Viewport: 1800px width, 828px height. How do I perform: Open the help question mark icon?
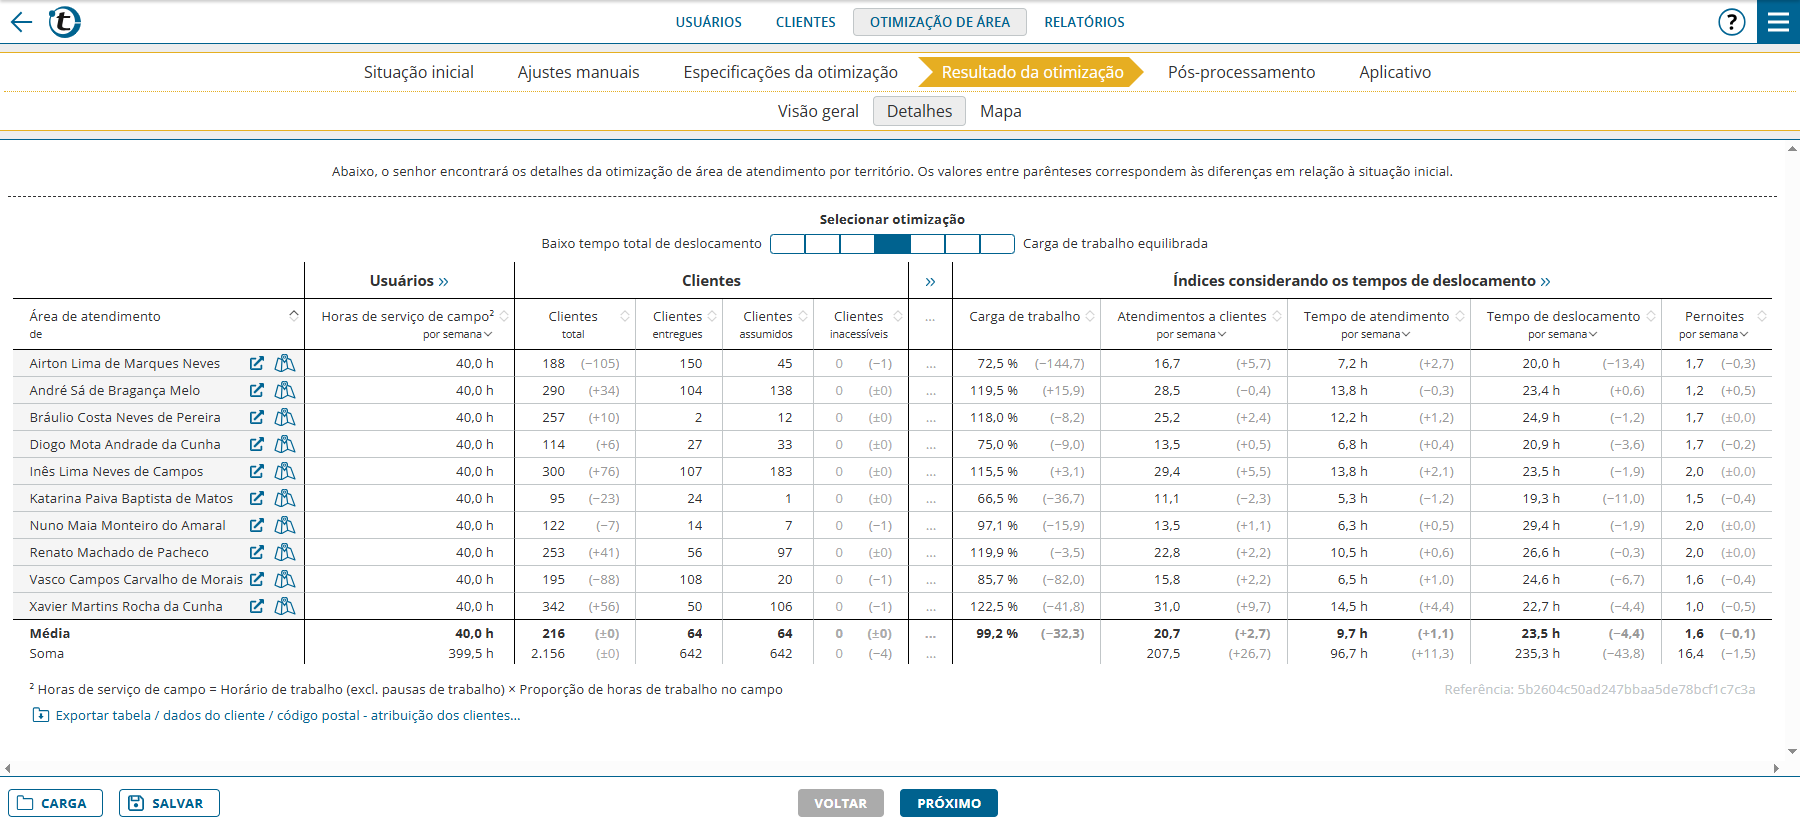(x=1731, y=22)
